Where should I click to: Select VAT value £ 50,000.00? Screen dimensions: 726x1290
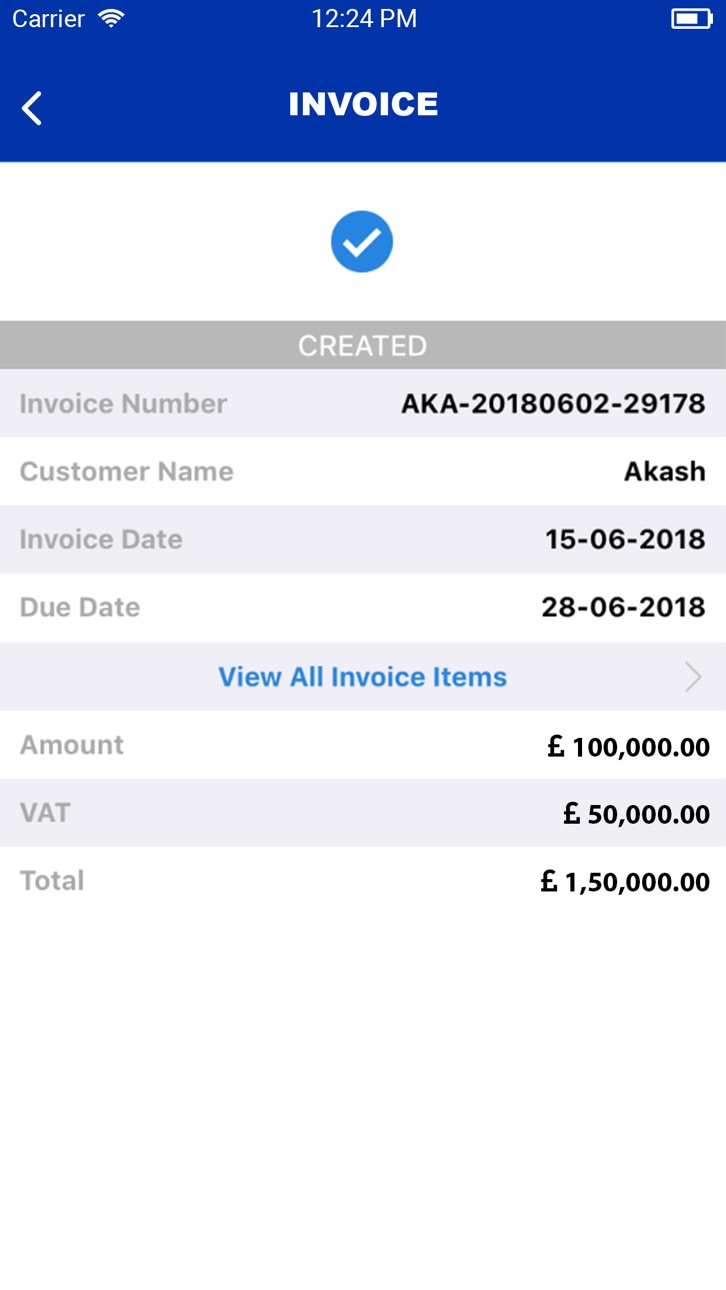click(636, 814)
